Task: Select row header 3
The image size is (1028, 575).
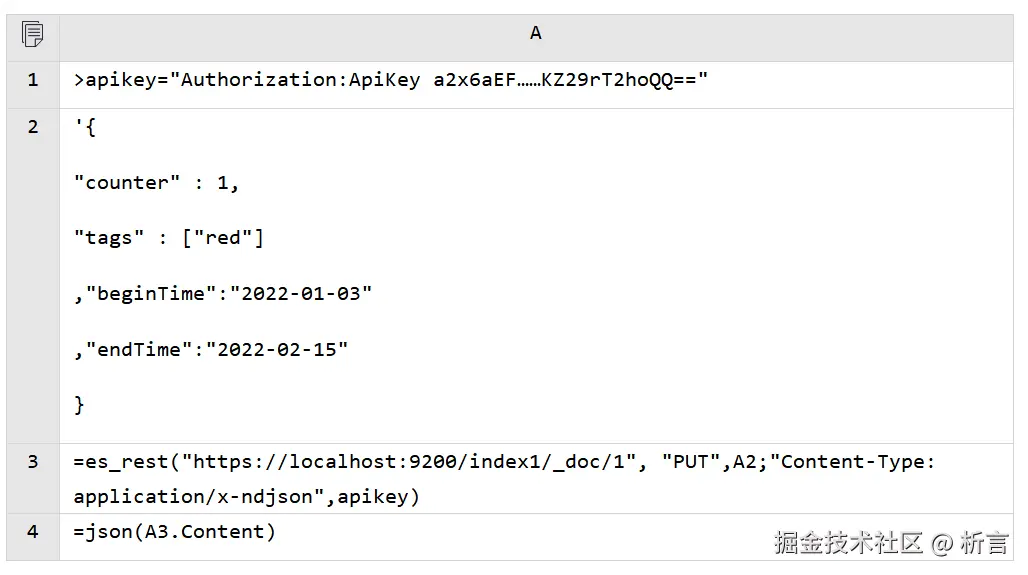Action: pyautogui.click(x=33, y=479)
